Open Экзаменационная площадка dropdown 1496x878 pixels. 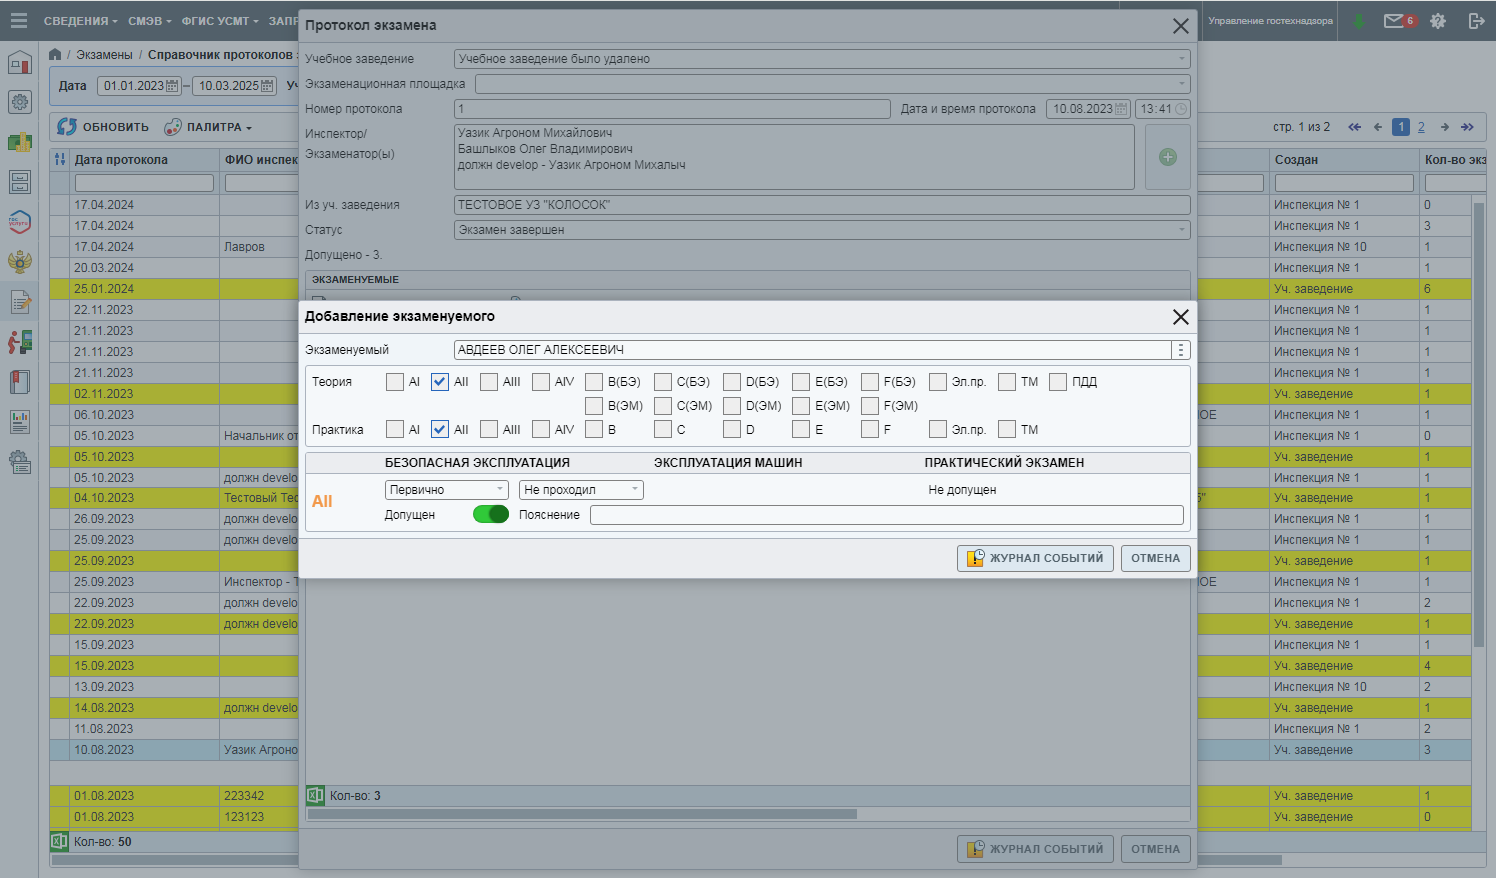pos(833,84)
